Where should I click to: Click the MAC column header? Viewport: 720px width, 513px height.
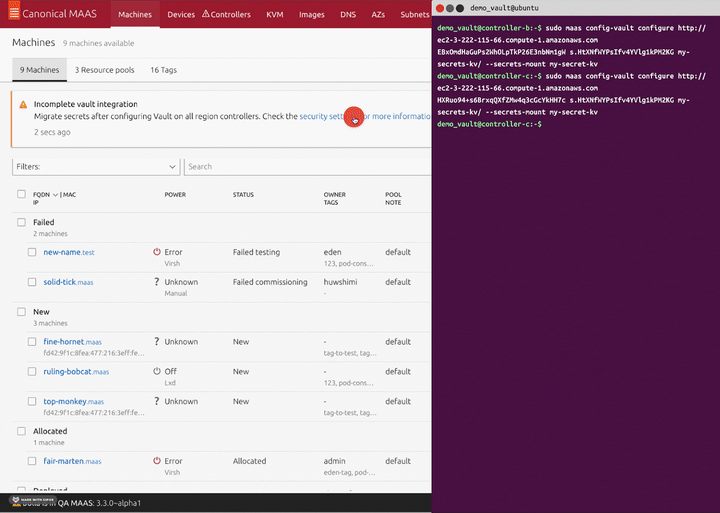point(69,195)
